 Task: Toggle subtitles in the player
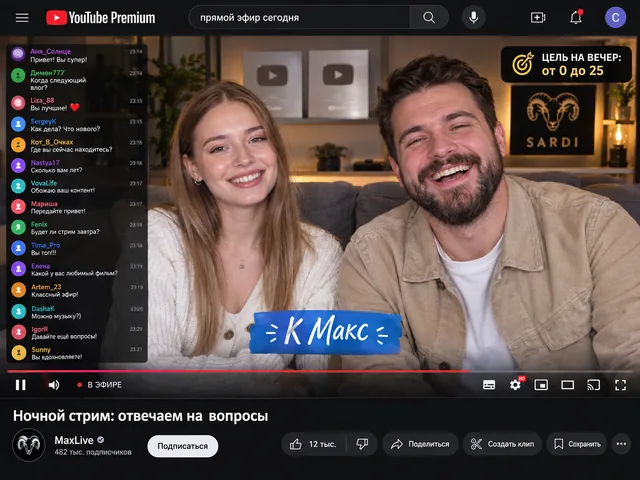tap(489, 385)
